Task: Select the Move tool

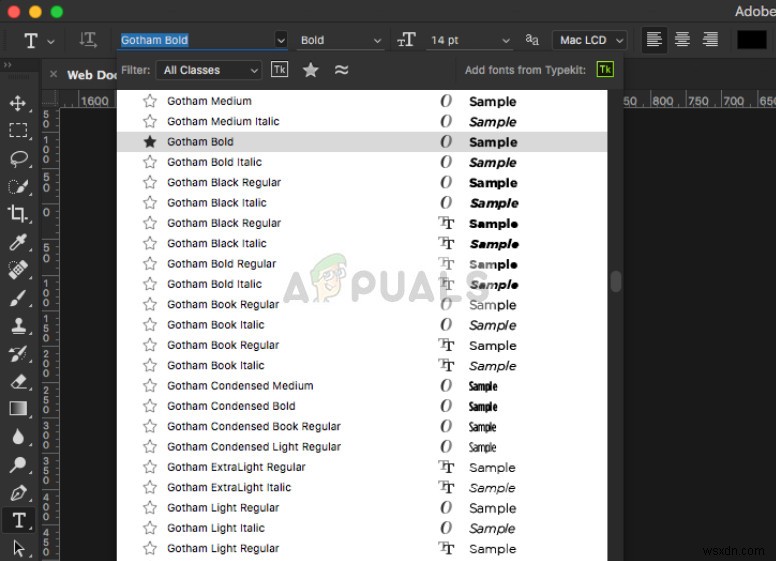Action: click(x=18, y=103)
